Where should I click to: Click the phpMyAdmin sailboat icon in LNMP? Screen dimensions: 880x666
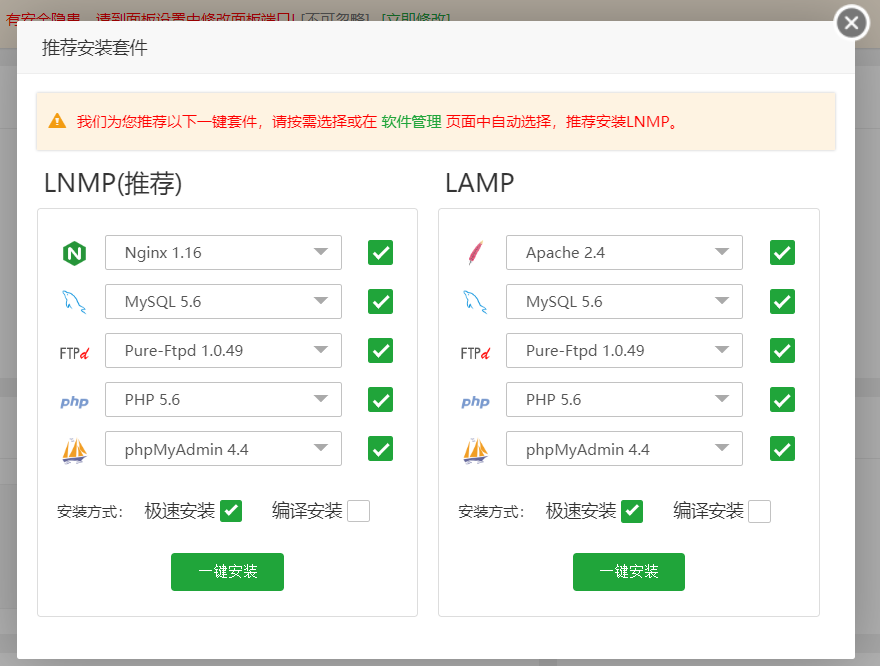74,450
